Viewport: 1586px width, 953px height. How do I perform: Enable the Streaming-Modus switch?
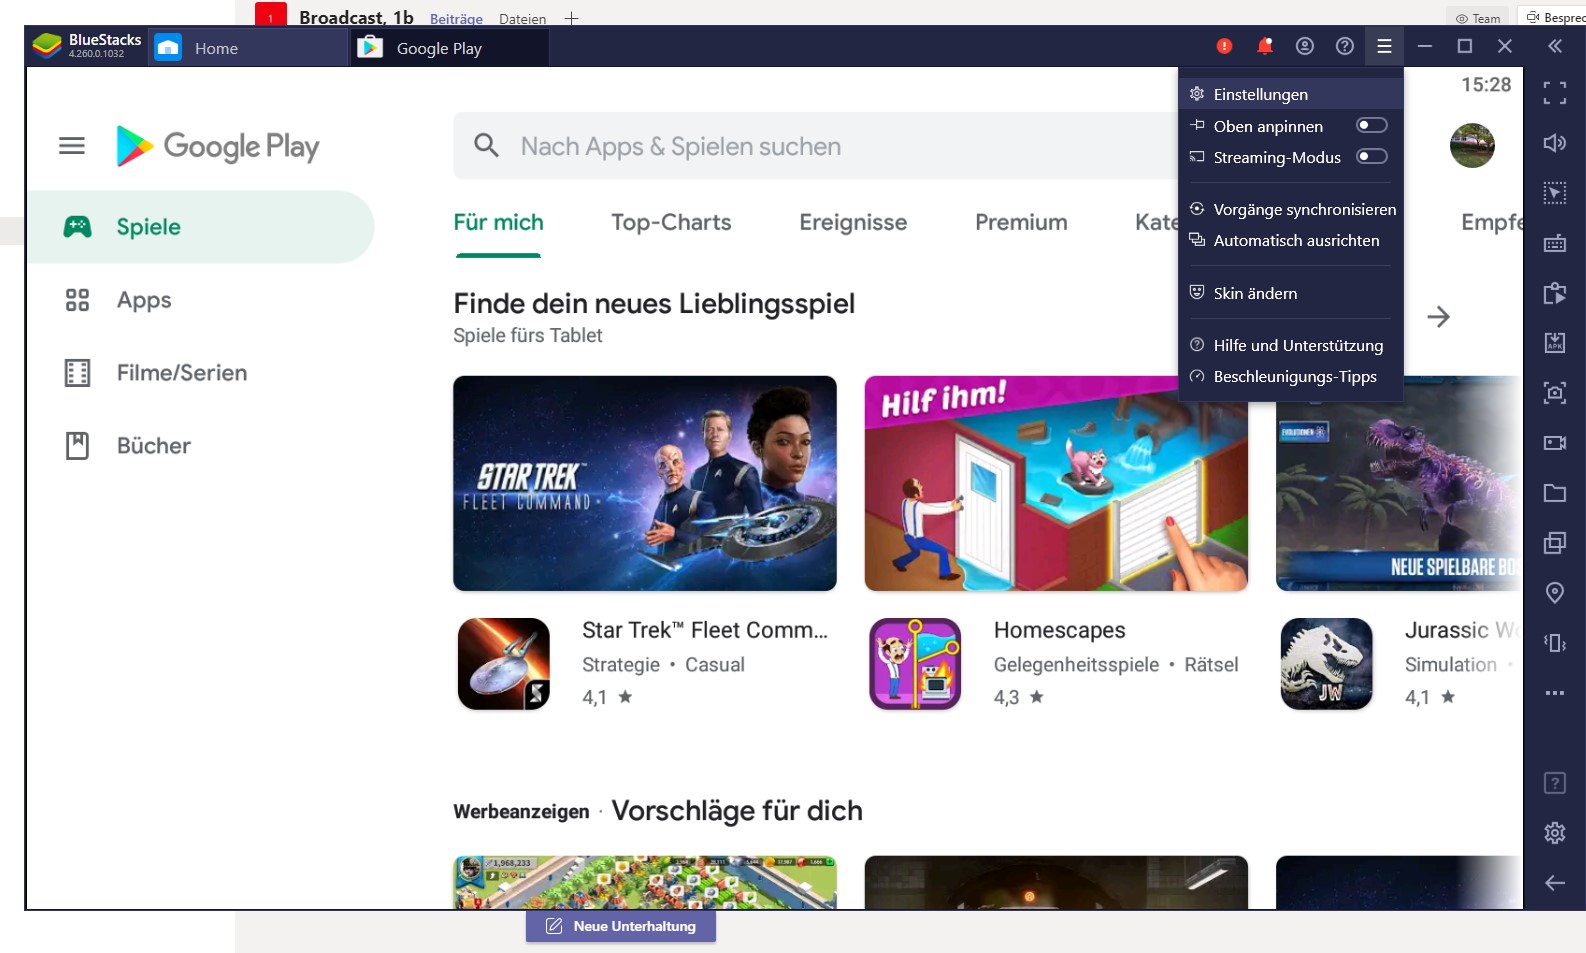1371,156
